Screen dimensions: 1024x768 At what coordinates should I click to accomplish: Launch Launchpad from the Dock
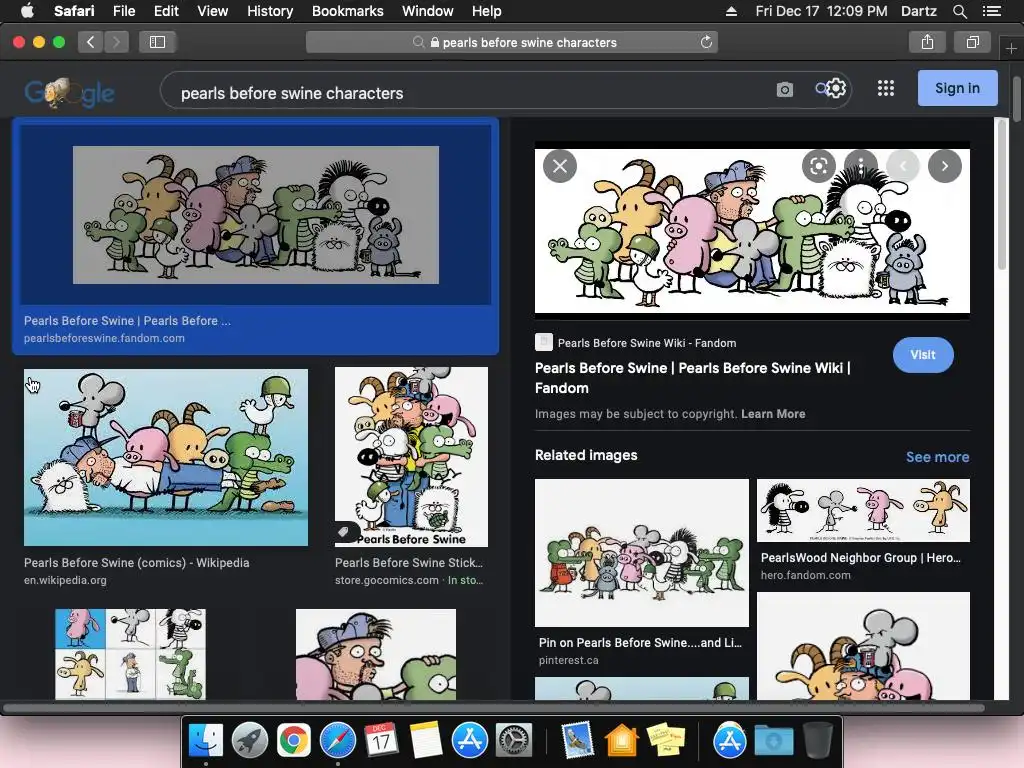pos(249,741)
